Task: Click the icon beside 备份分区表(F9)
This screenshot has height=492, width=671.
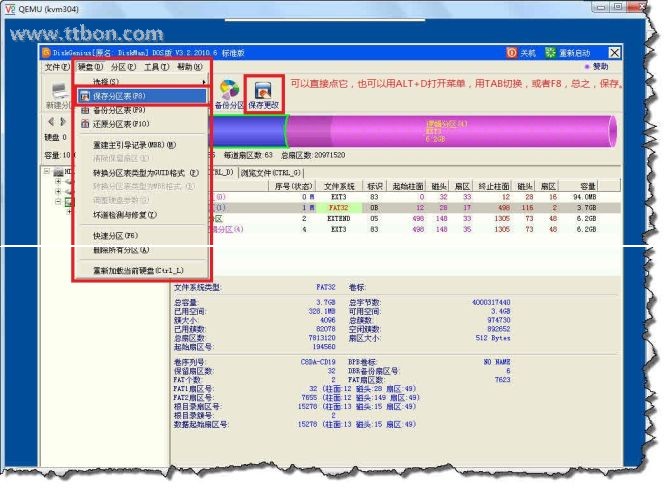Action: tap(85, 110)
